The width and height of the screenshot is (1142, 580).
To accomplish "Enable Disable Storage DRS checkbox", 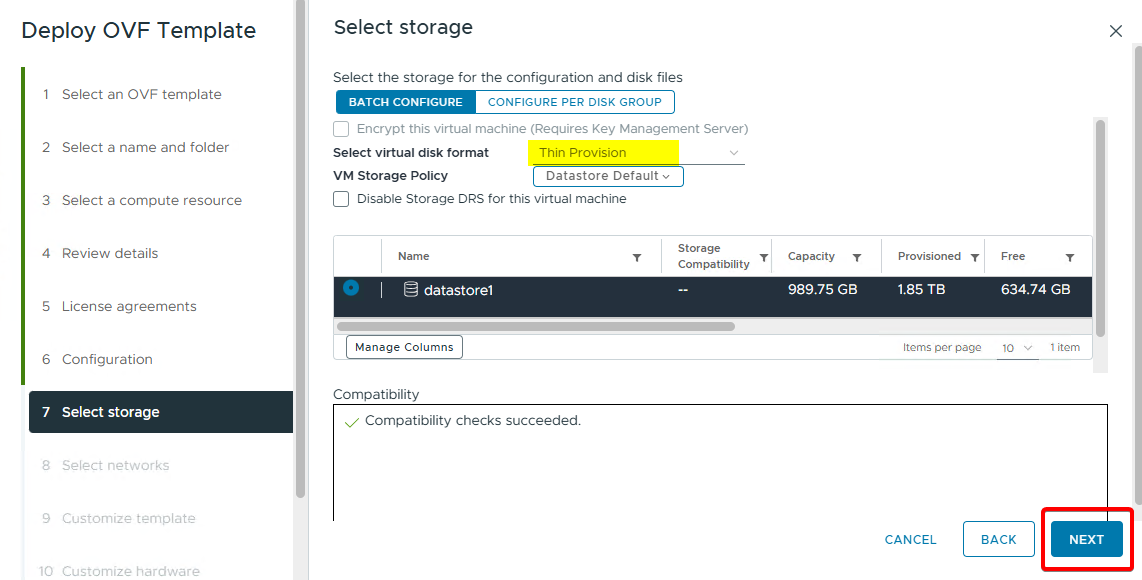I will coord(342,199).
